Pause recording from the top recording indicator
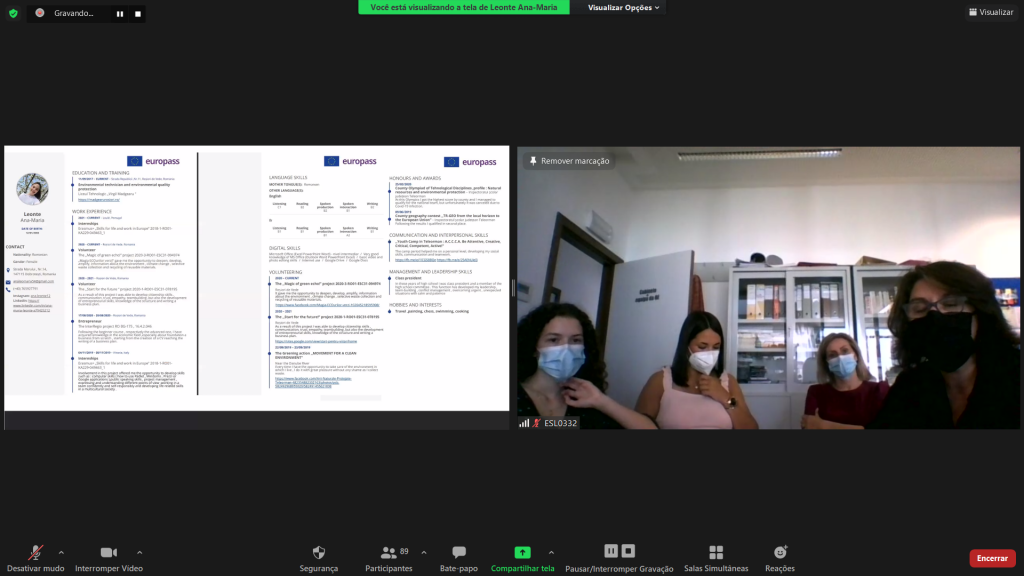 [x=120, y=14]
